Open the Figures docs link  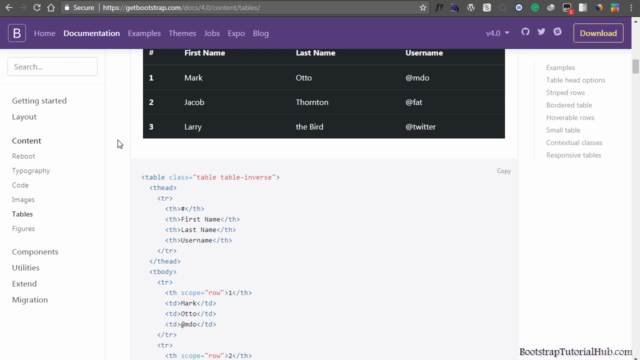(x=23, y=229)
